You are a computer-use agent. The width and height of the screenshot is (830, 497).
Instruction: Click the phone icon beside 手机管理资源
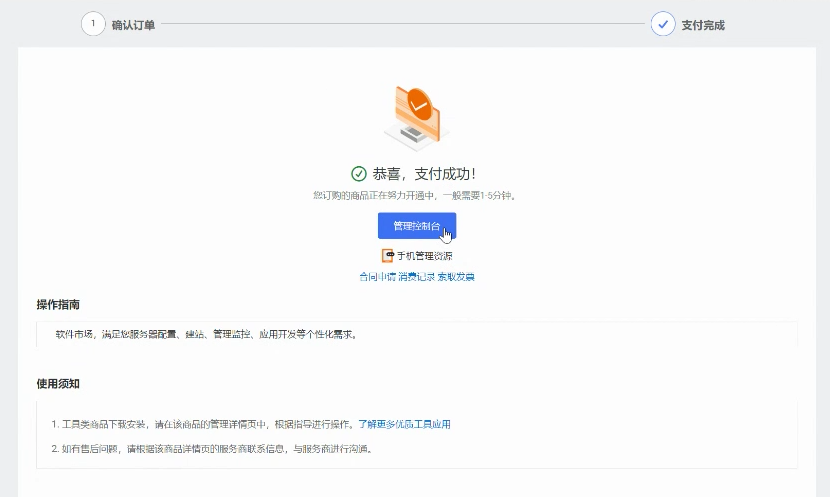tap(388, 256)
